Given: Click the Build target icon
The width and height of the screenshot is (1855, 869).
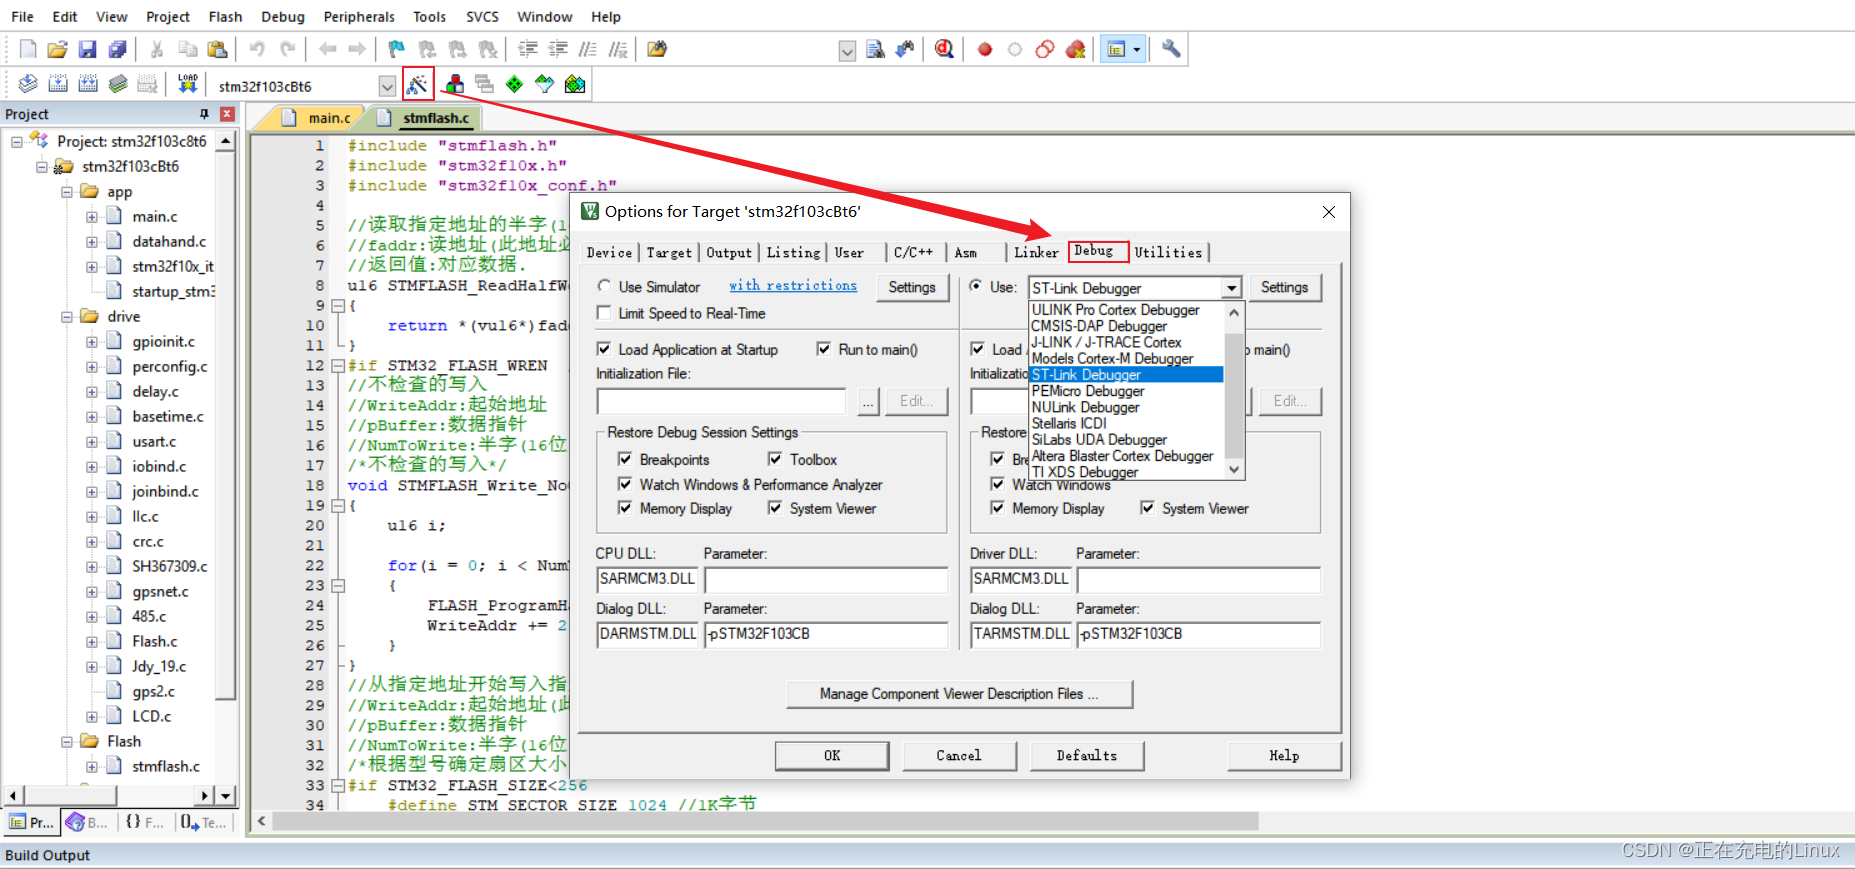Looking at the screenshot, I should pyautogui.click(x=58, y=84).
